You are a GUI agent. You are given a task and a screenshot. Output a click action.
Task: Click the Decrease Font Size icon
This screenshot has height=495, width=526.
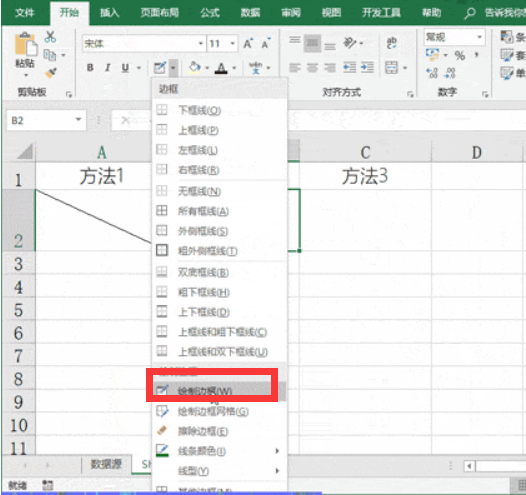click(266, 44)
